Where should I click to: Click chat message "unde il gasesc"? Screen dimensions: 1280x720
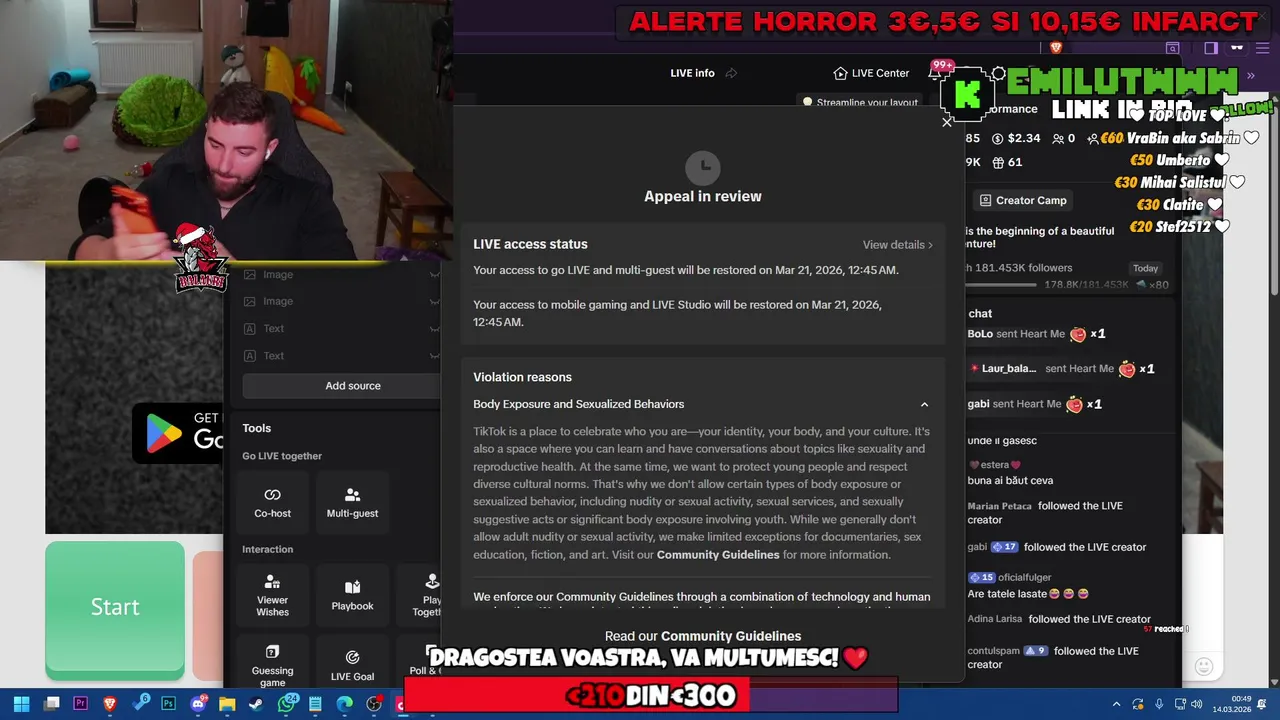pos(1002,441)
